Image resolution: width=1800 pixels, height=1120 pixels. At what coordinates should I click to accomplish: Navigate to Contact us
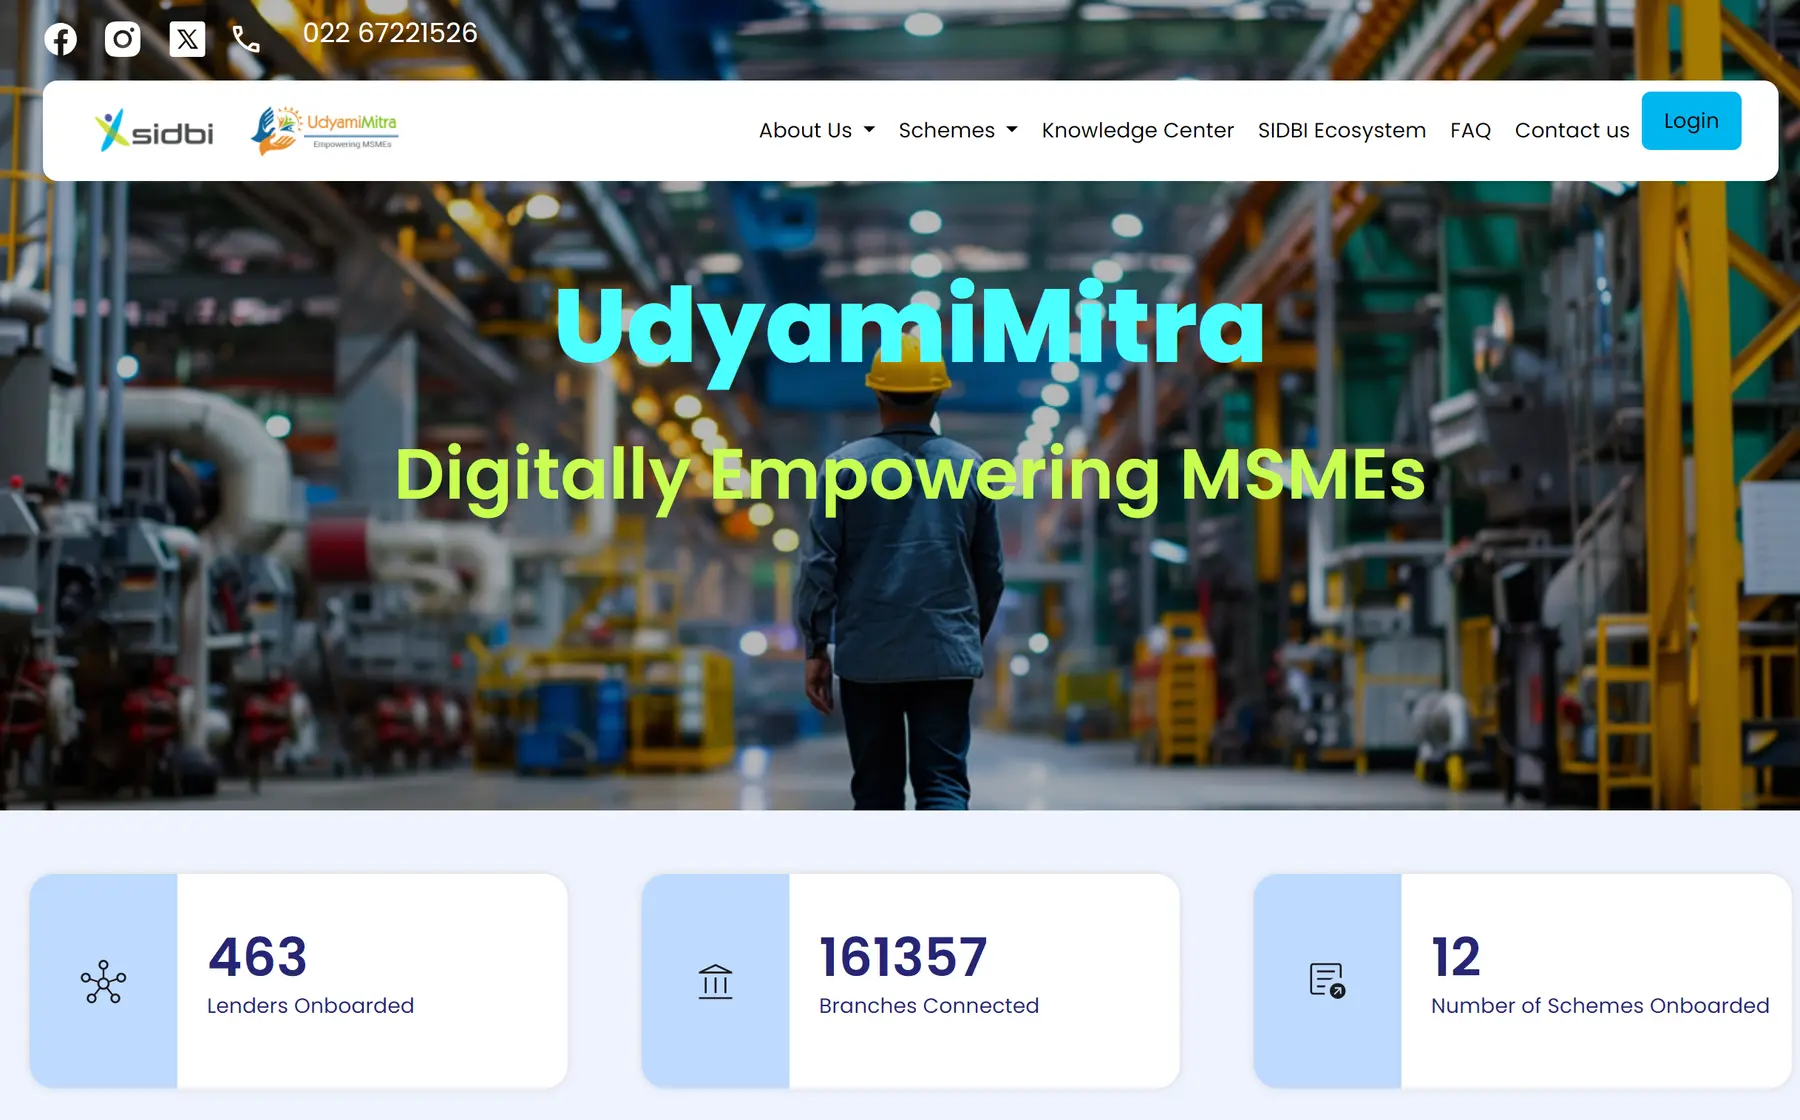1571,130
